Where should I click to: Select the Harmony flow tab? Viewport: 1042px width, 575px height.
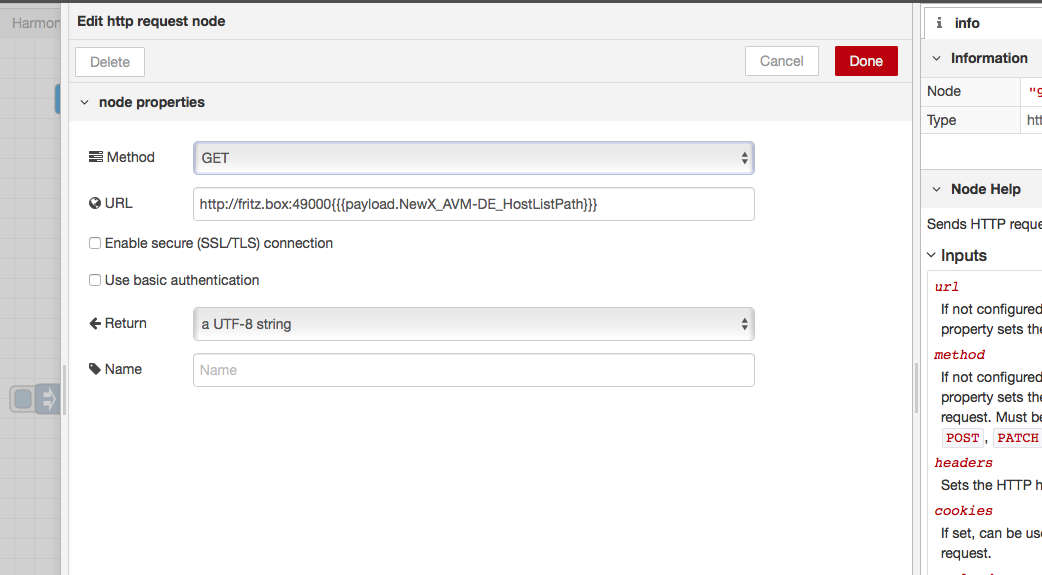(x=35, y=23)
